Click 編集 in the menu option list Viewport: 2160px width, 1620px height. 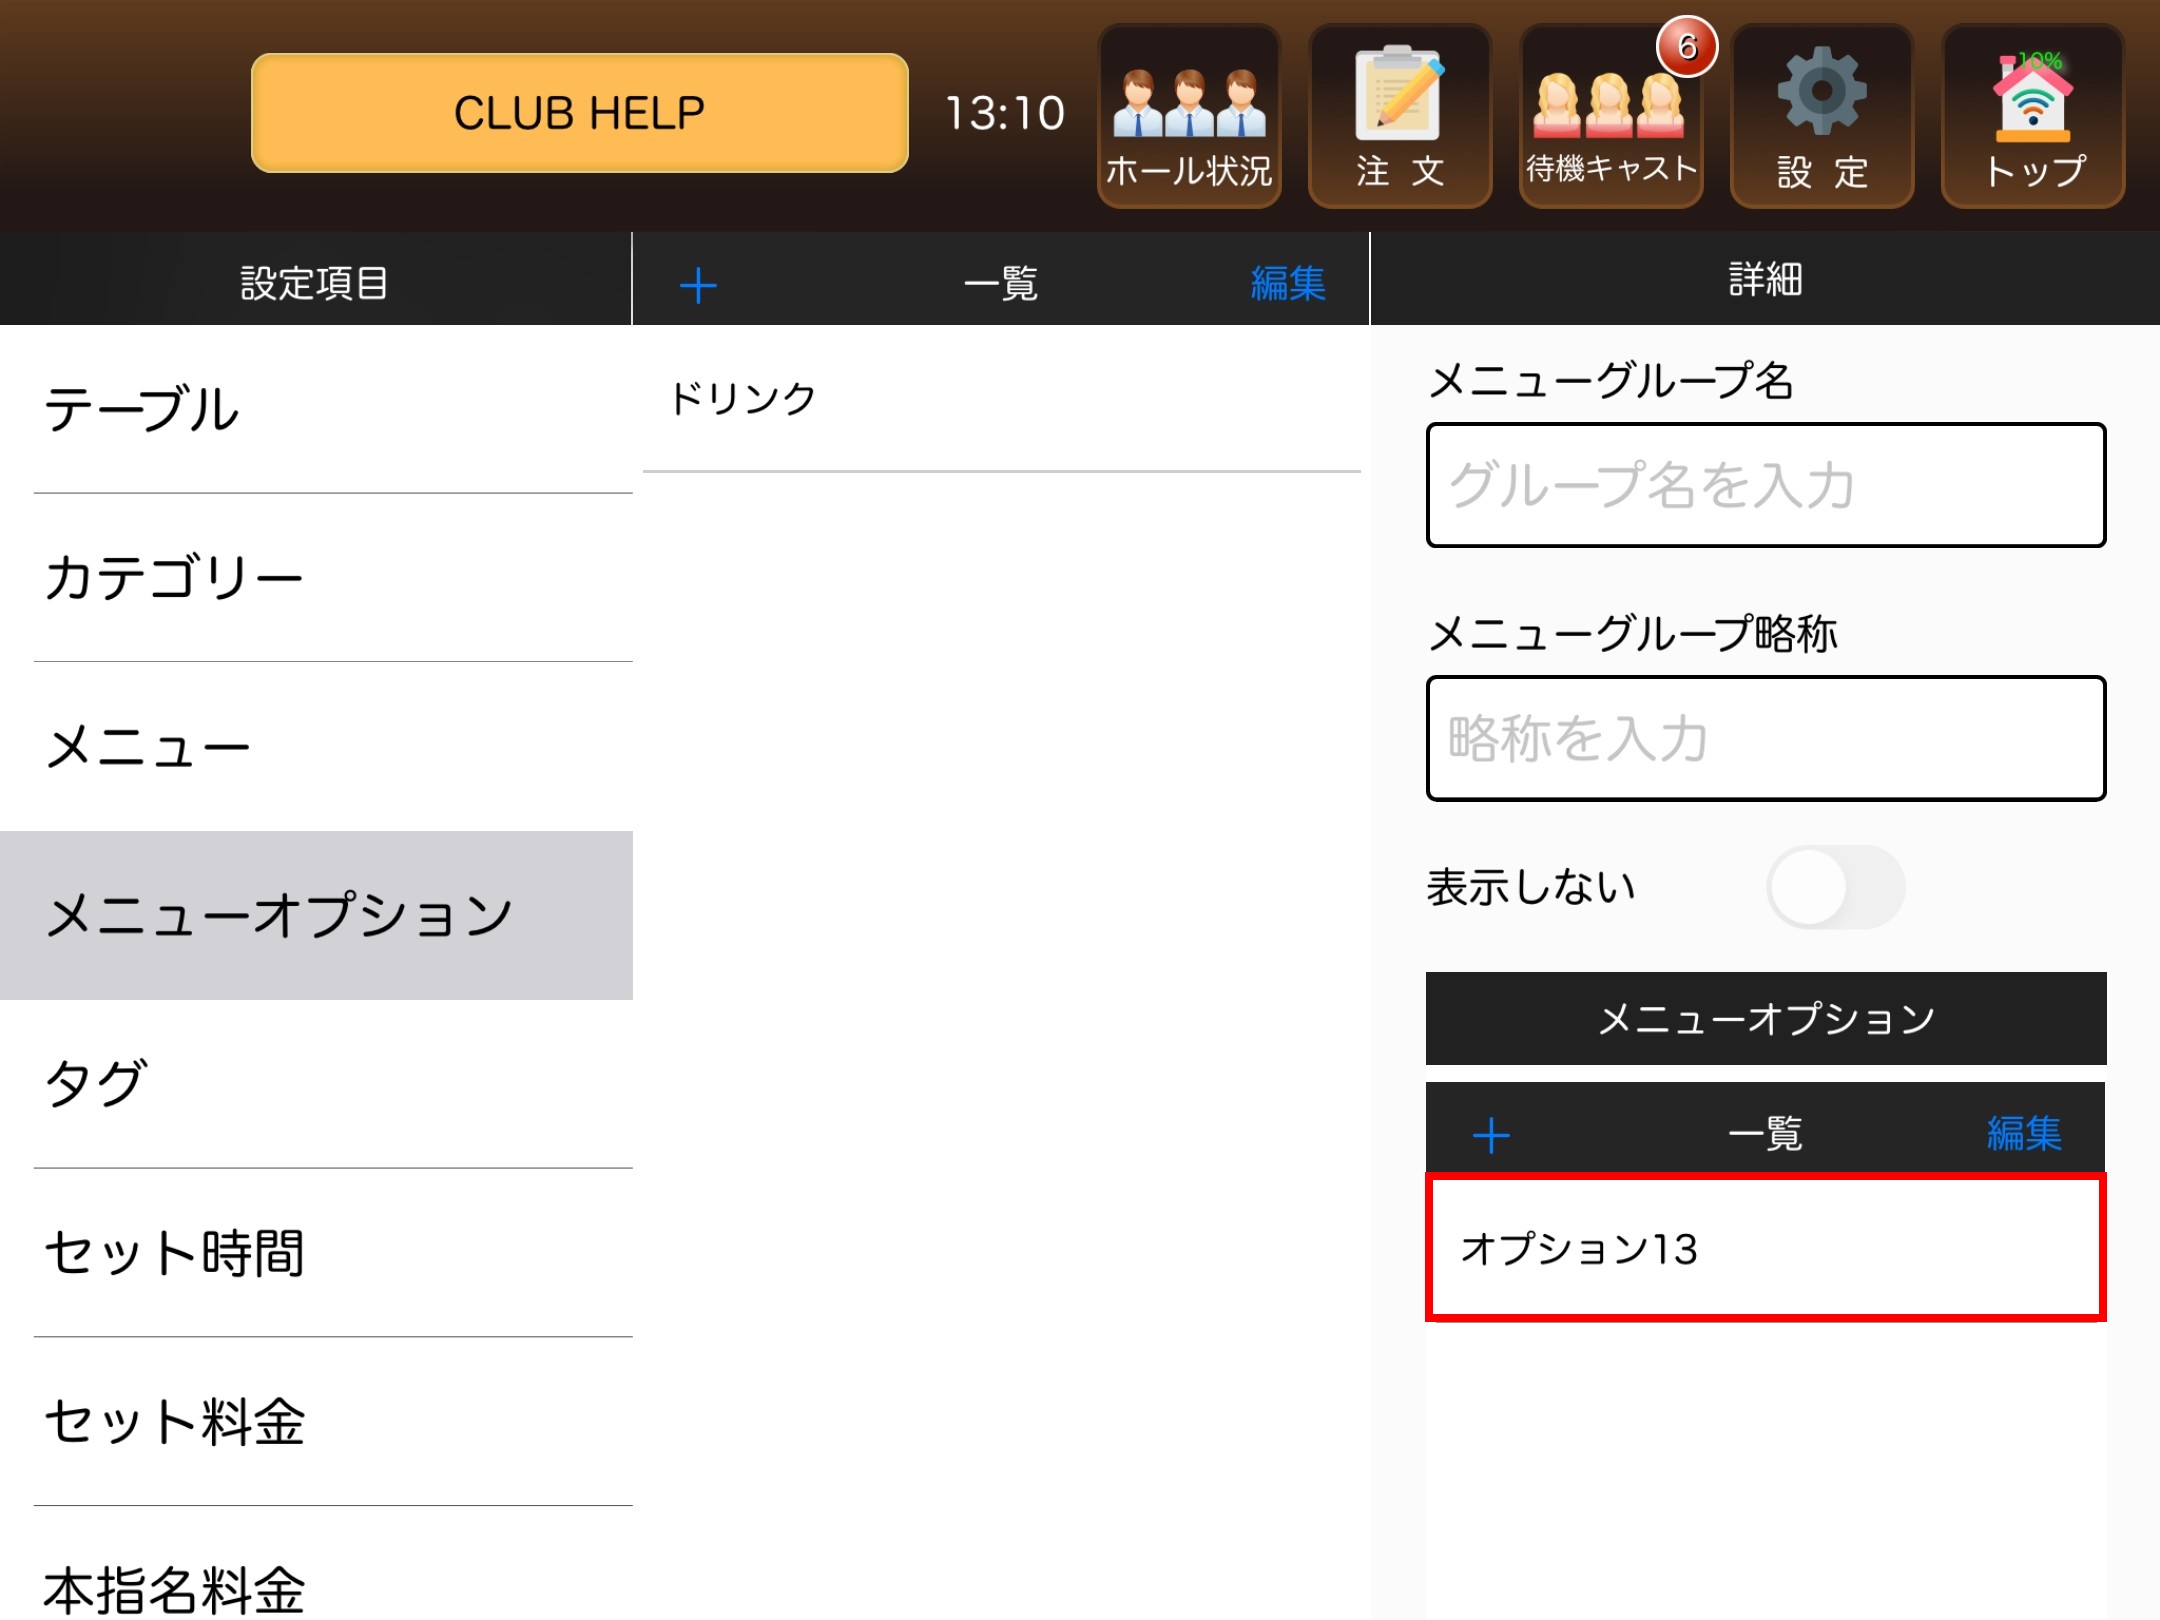(2024, 1133)
